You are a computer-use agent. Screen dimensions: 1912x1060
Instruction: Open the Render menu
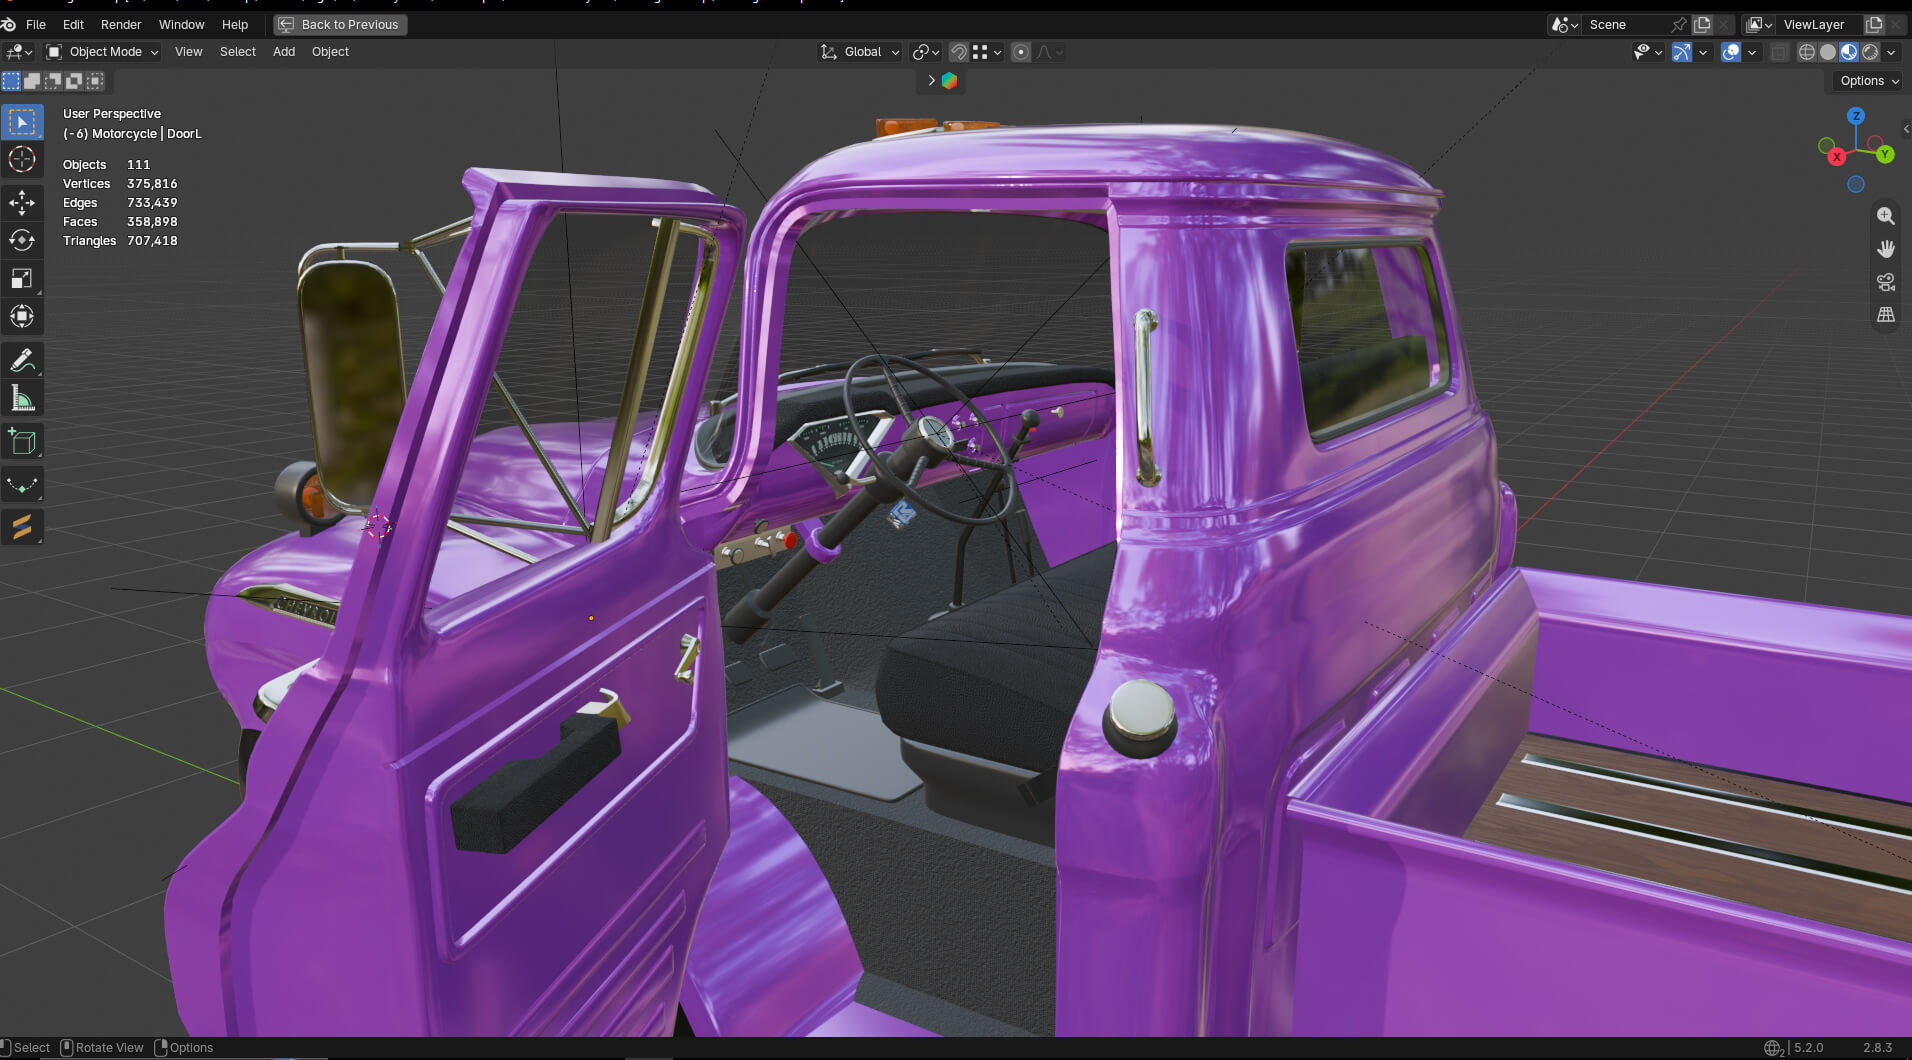pos(121,24)
